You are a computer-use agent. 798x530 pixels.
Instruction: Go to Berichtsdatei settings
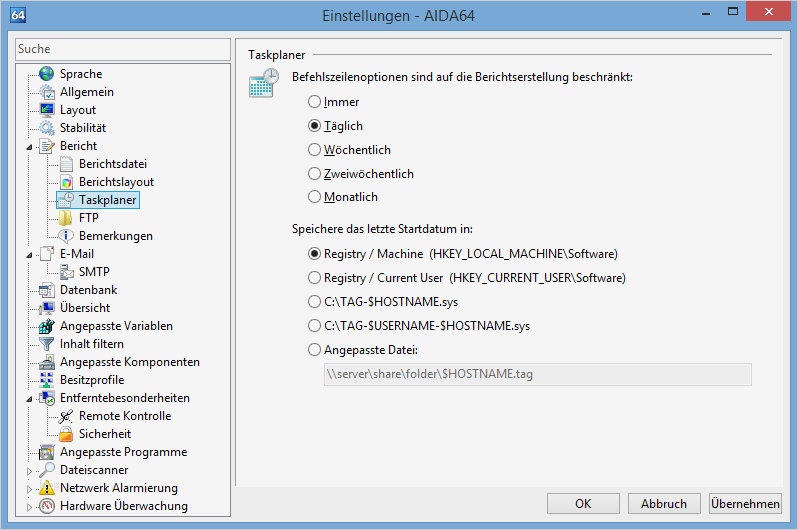113,164
